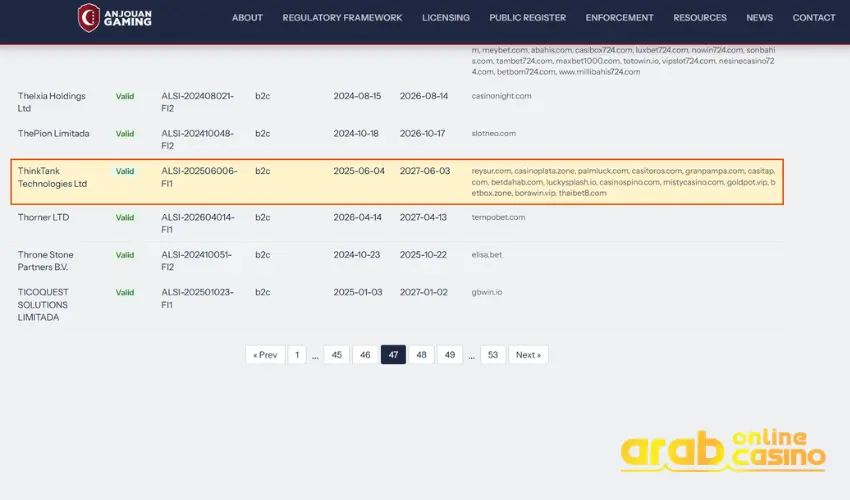Screen dimensions: 850x500
Task: Go to page 48
Action: pyautogui.click(x=421, y=355)
